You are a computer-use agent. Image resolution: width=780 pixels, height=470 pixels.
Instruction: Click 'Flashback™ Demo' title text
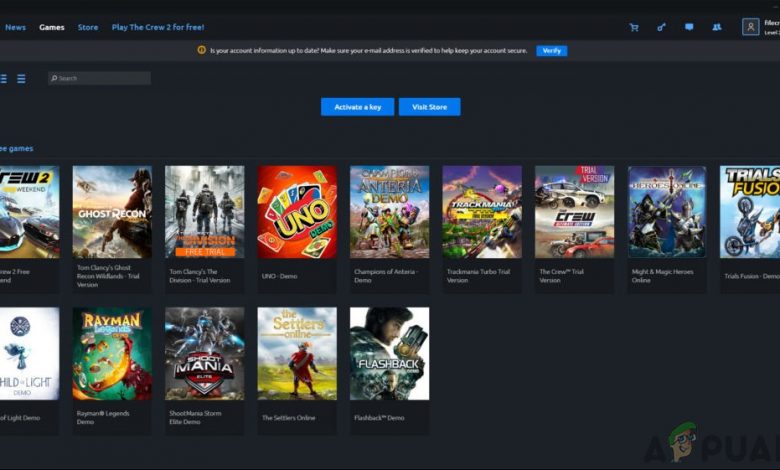(379, 418)
